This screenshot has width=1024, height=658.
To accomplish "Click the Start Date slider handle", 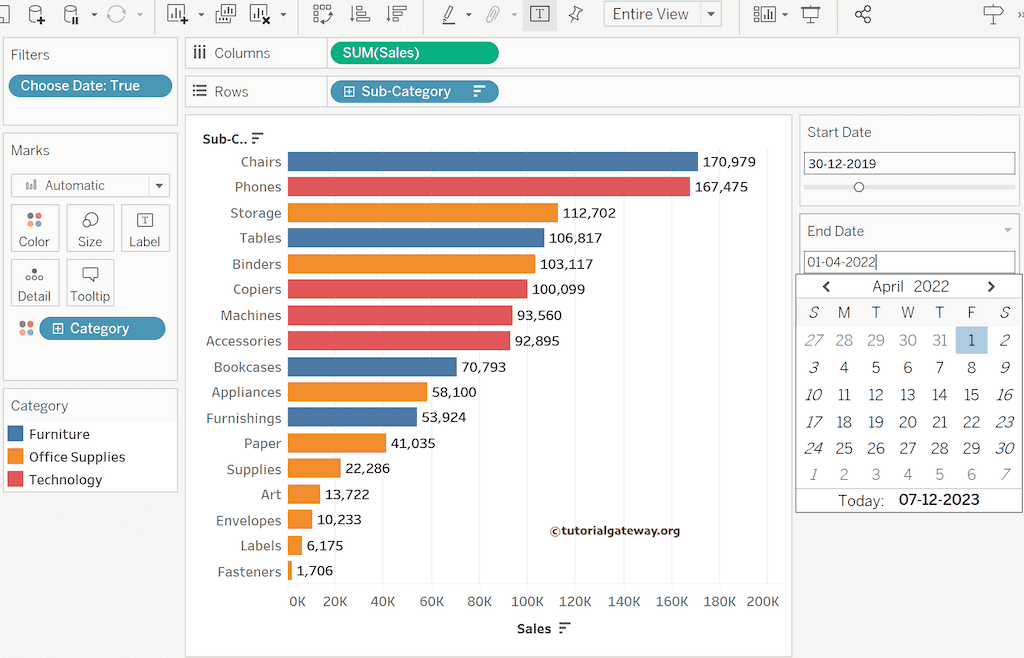I will 858,186.
